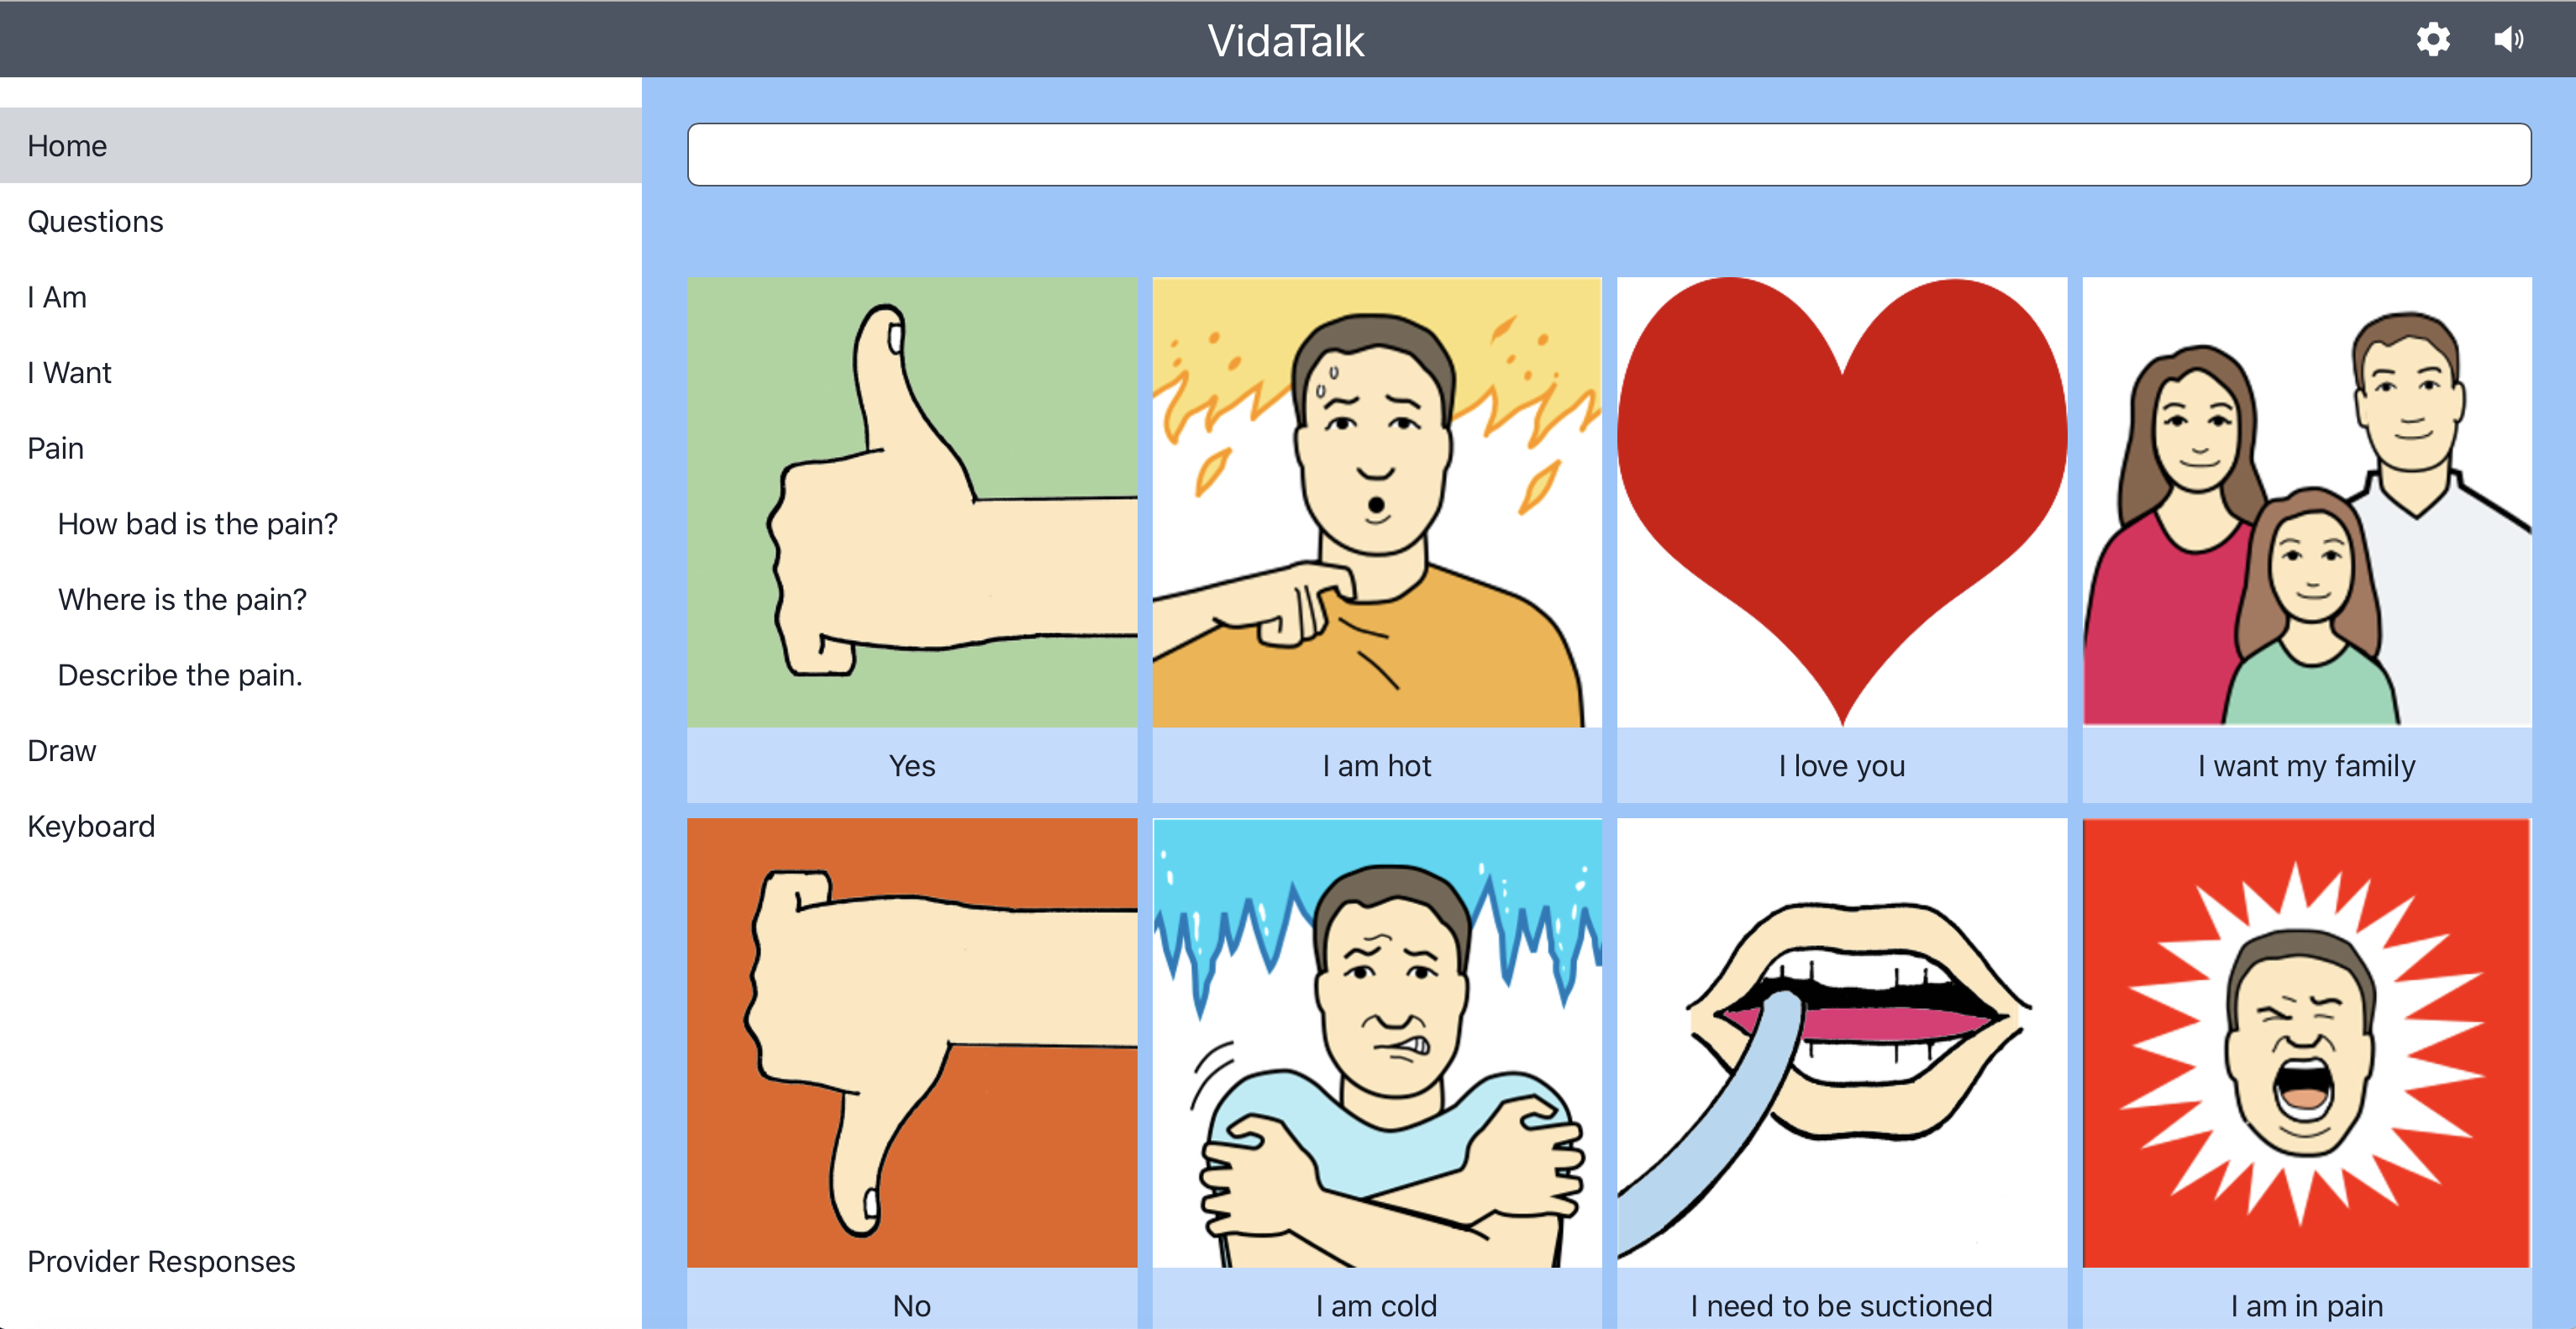Open the settings gear icon
Screen dimensions: 2576x1329
(x=2433, y=40)
